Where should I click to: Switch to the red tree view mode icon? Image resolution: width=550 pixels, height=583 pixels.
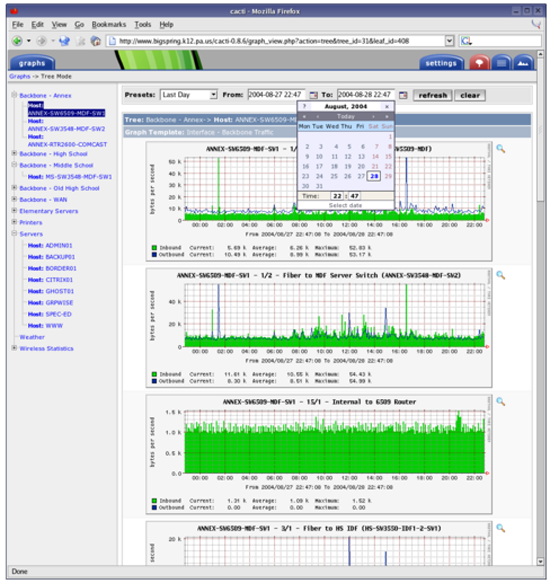point(479,63)
